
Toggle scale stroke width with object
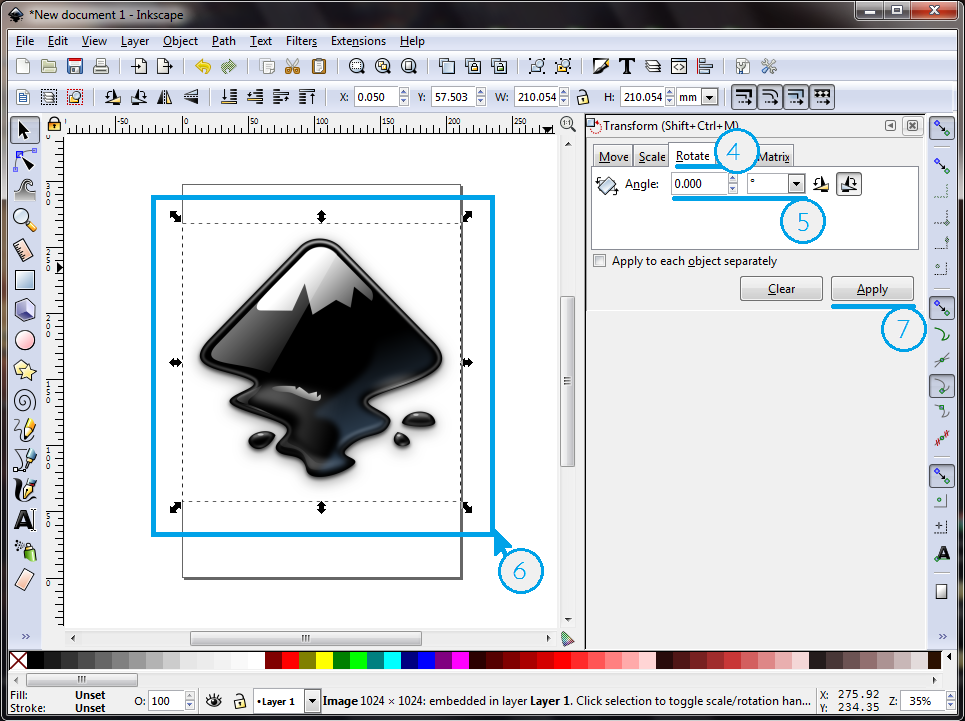[744, 97]
